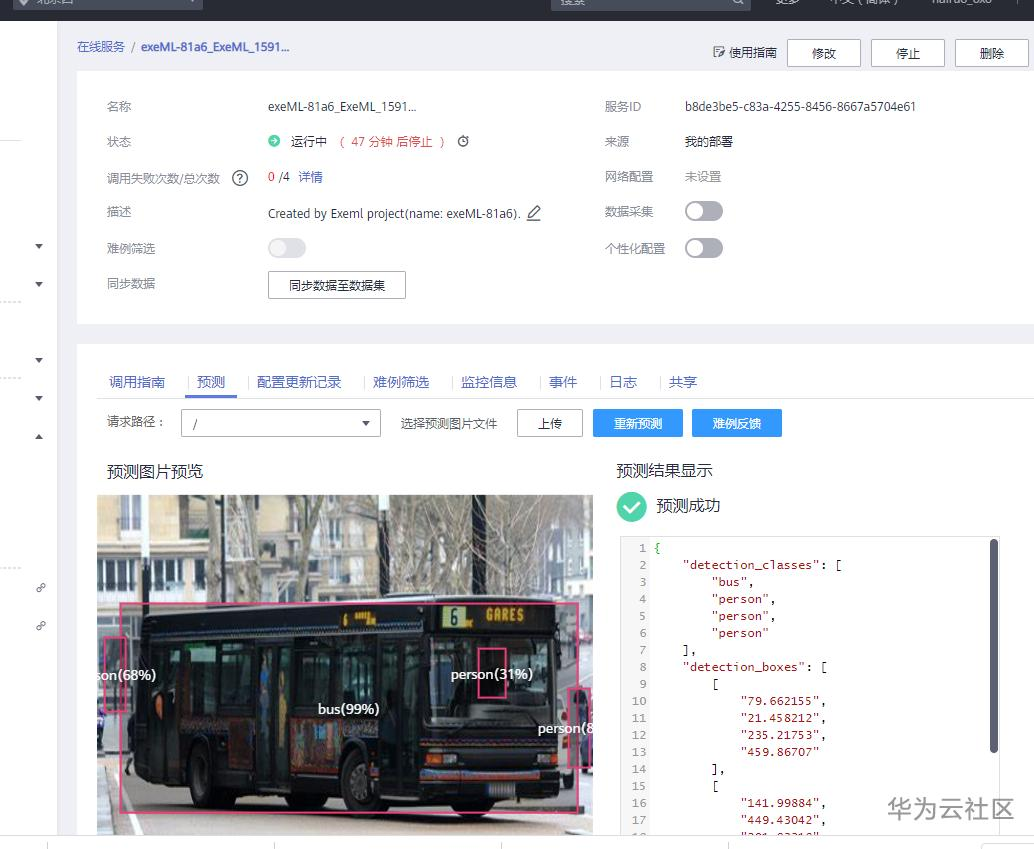Go back to 在线服务 breadcrumb
Viewport: 1034px width, 849px height.
[101, 47]
